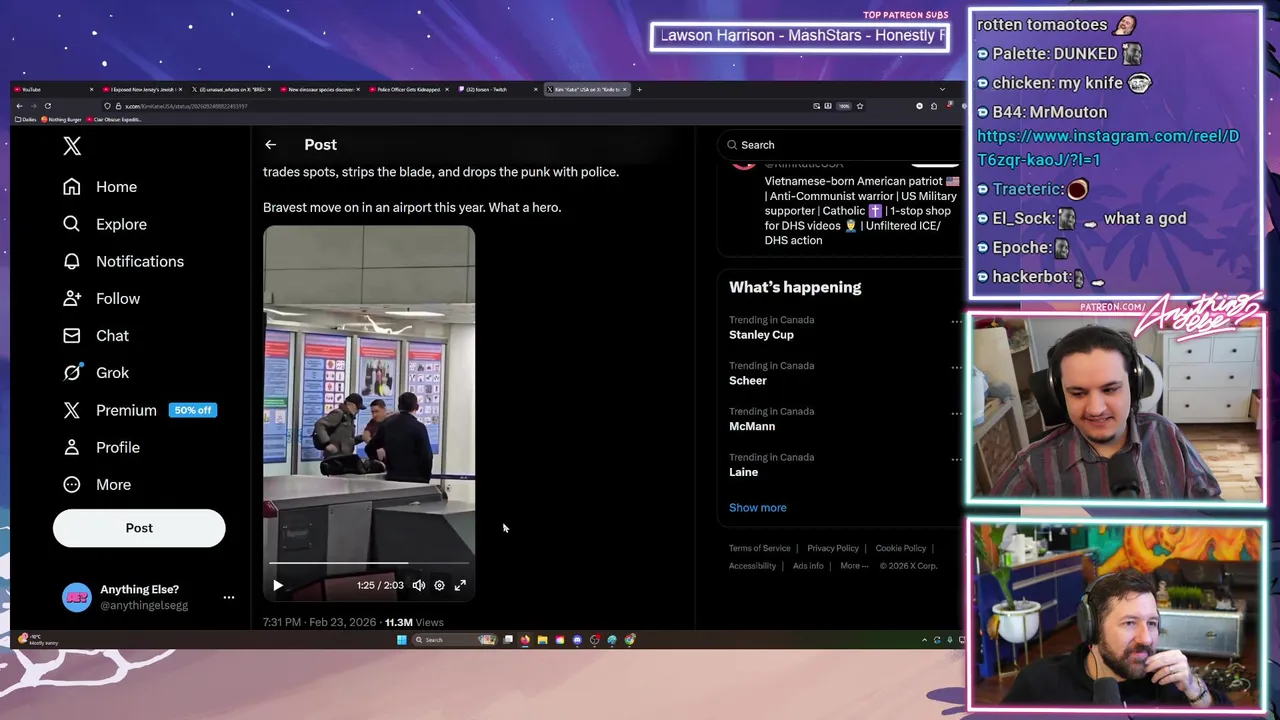1280x720 pixels.
Task: Open Notifications in the sidebar
Action: coord(123,261)
